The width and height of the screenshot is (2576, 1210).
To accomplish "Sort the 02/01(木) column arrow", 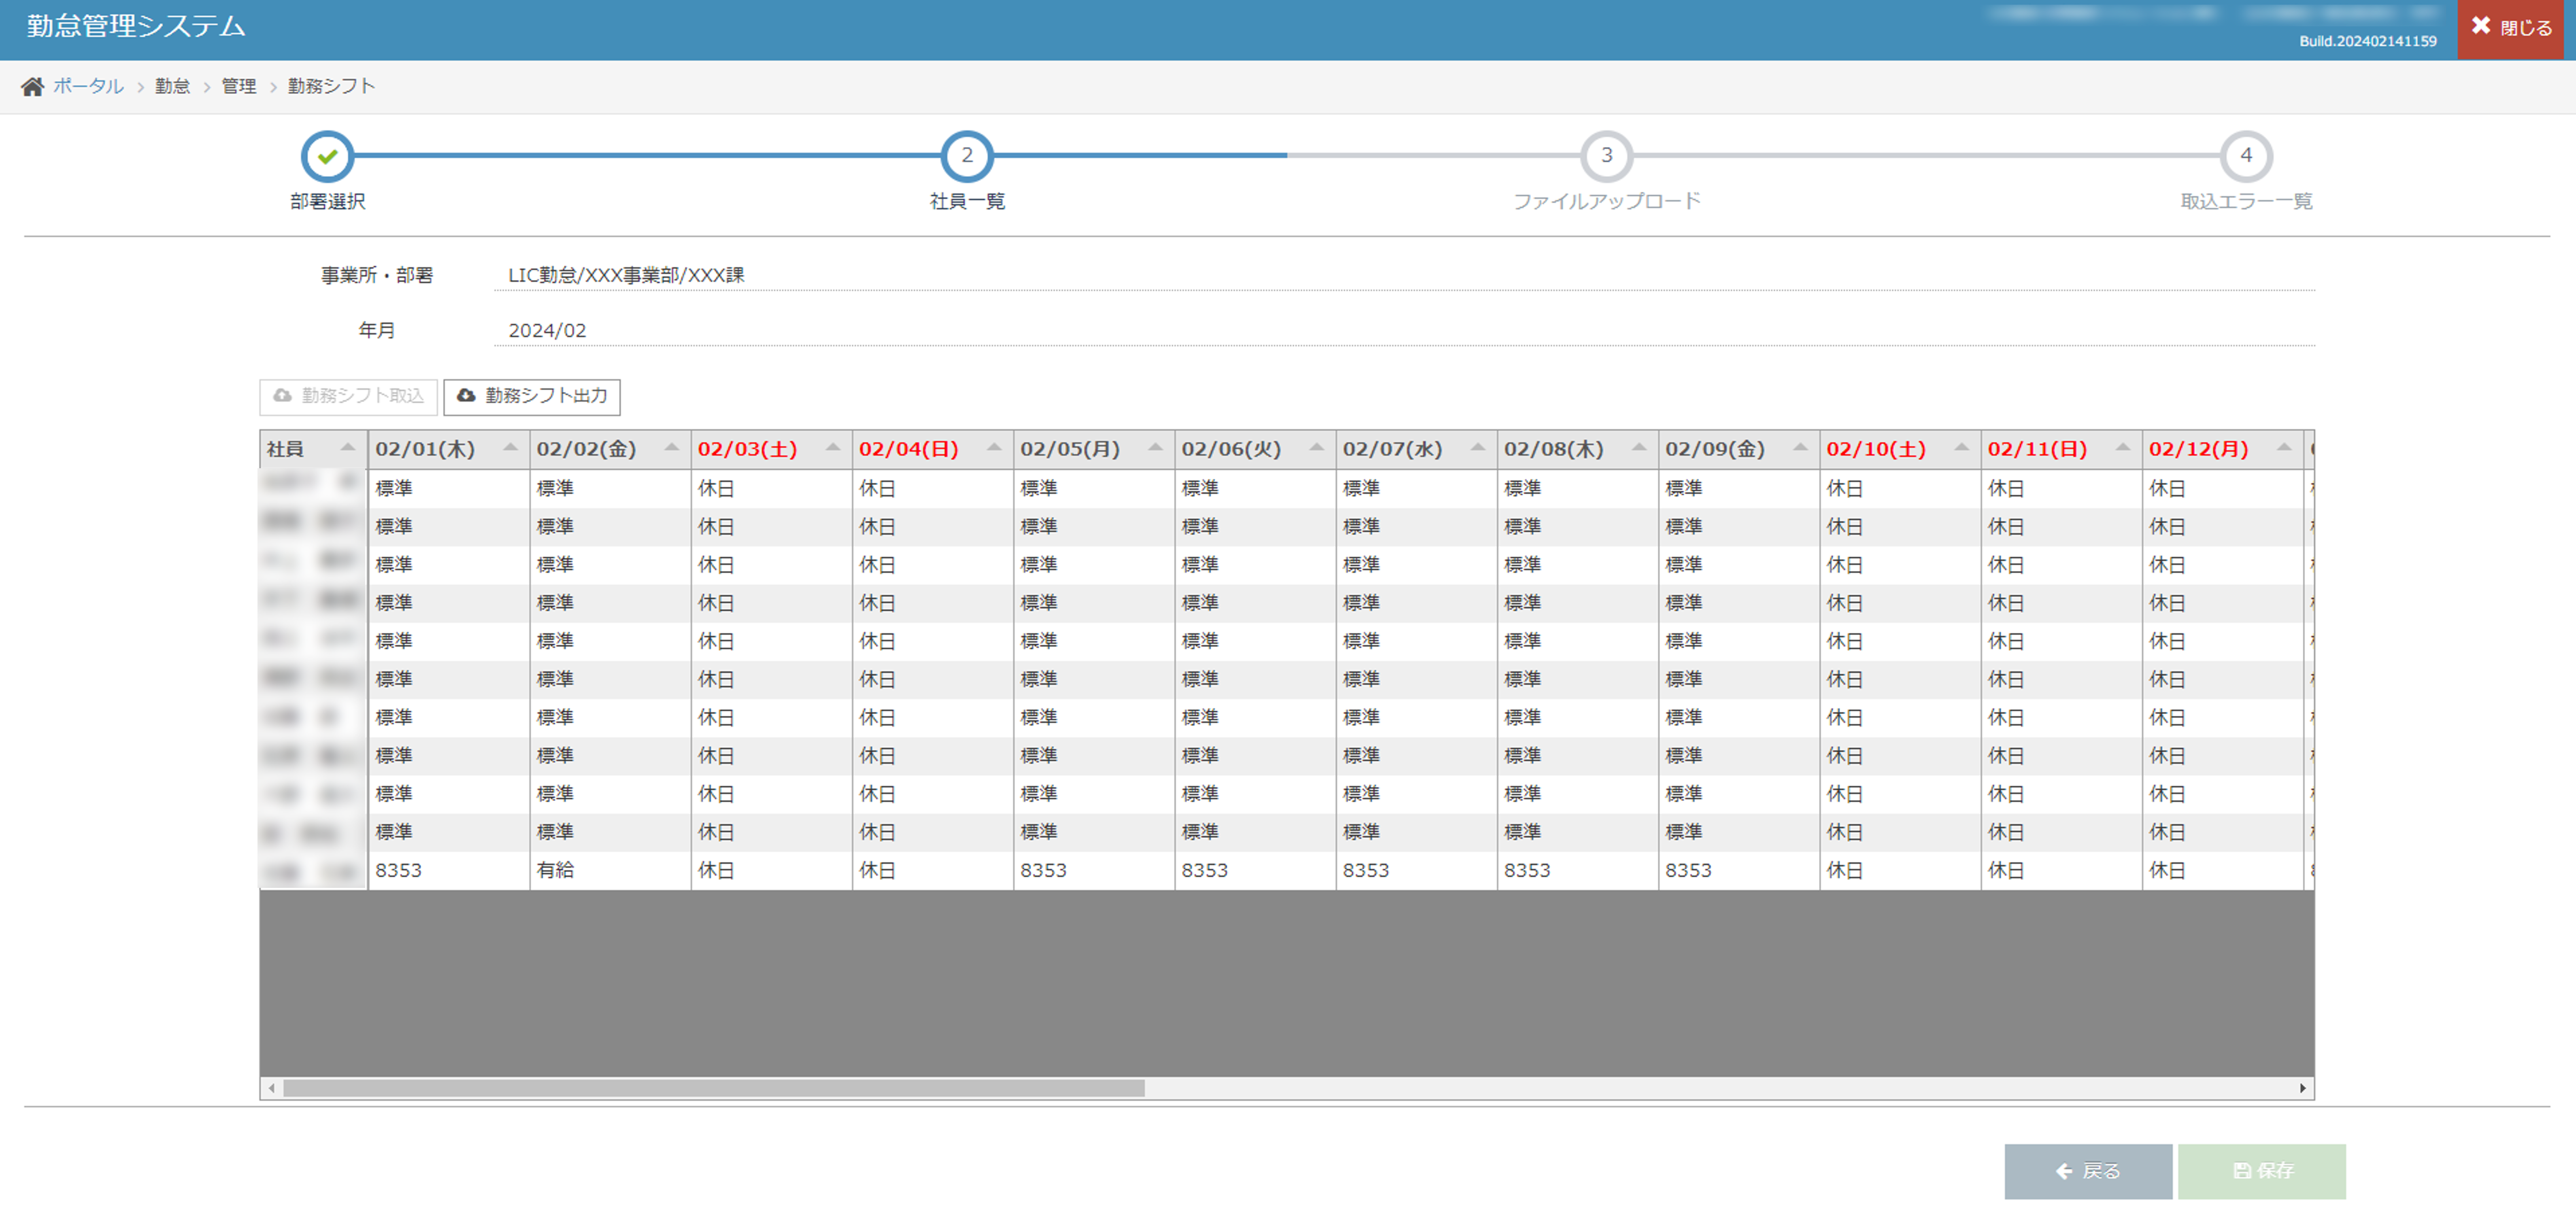I will pos(510,448).
